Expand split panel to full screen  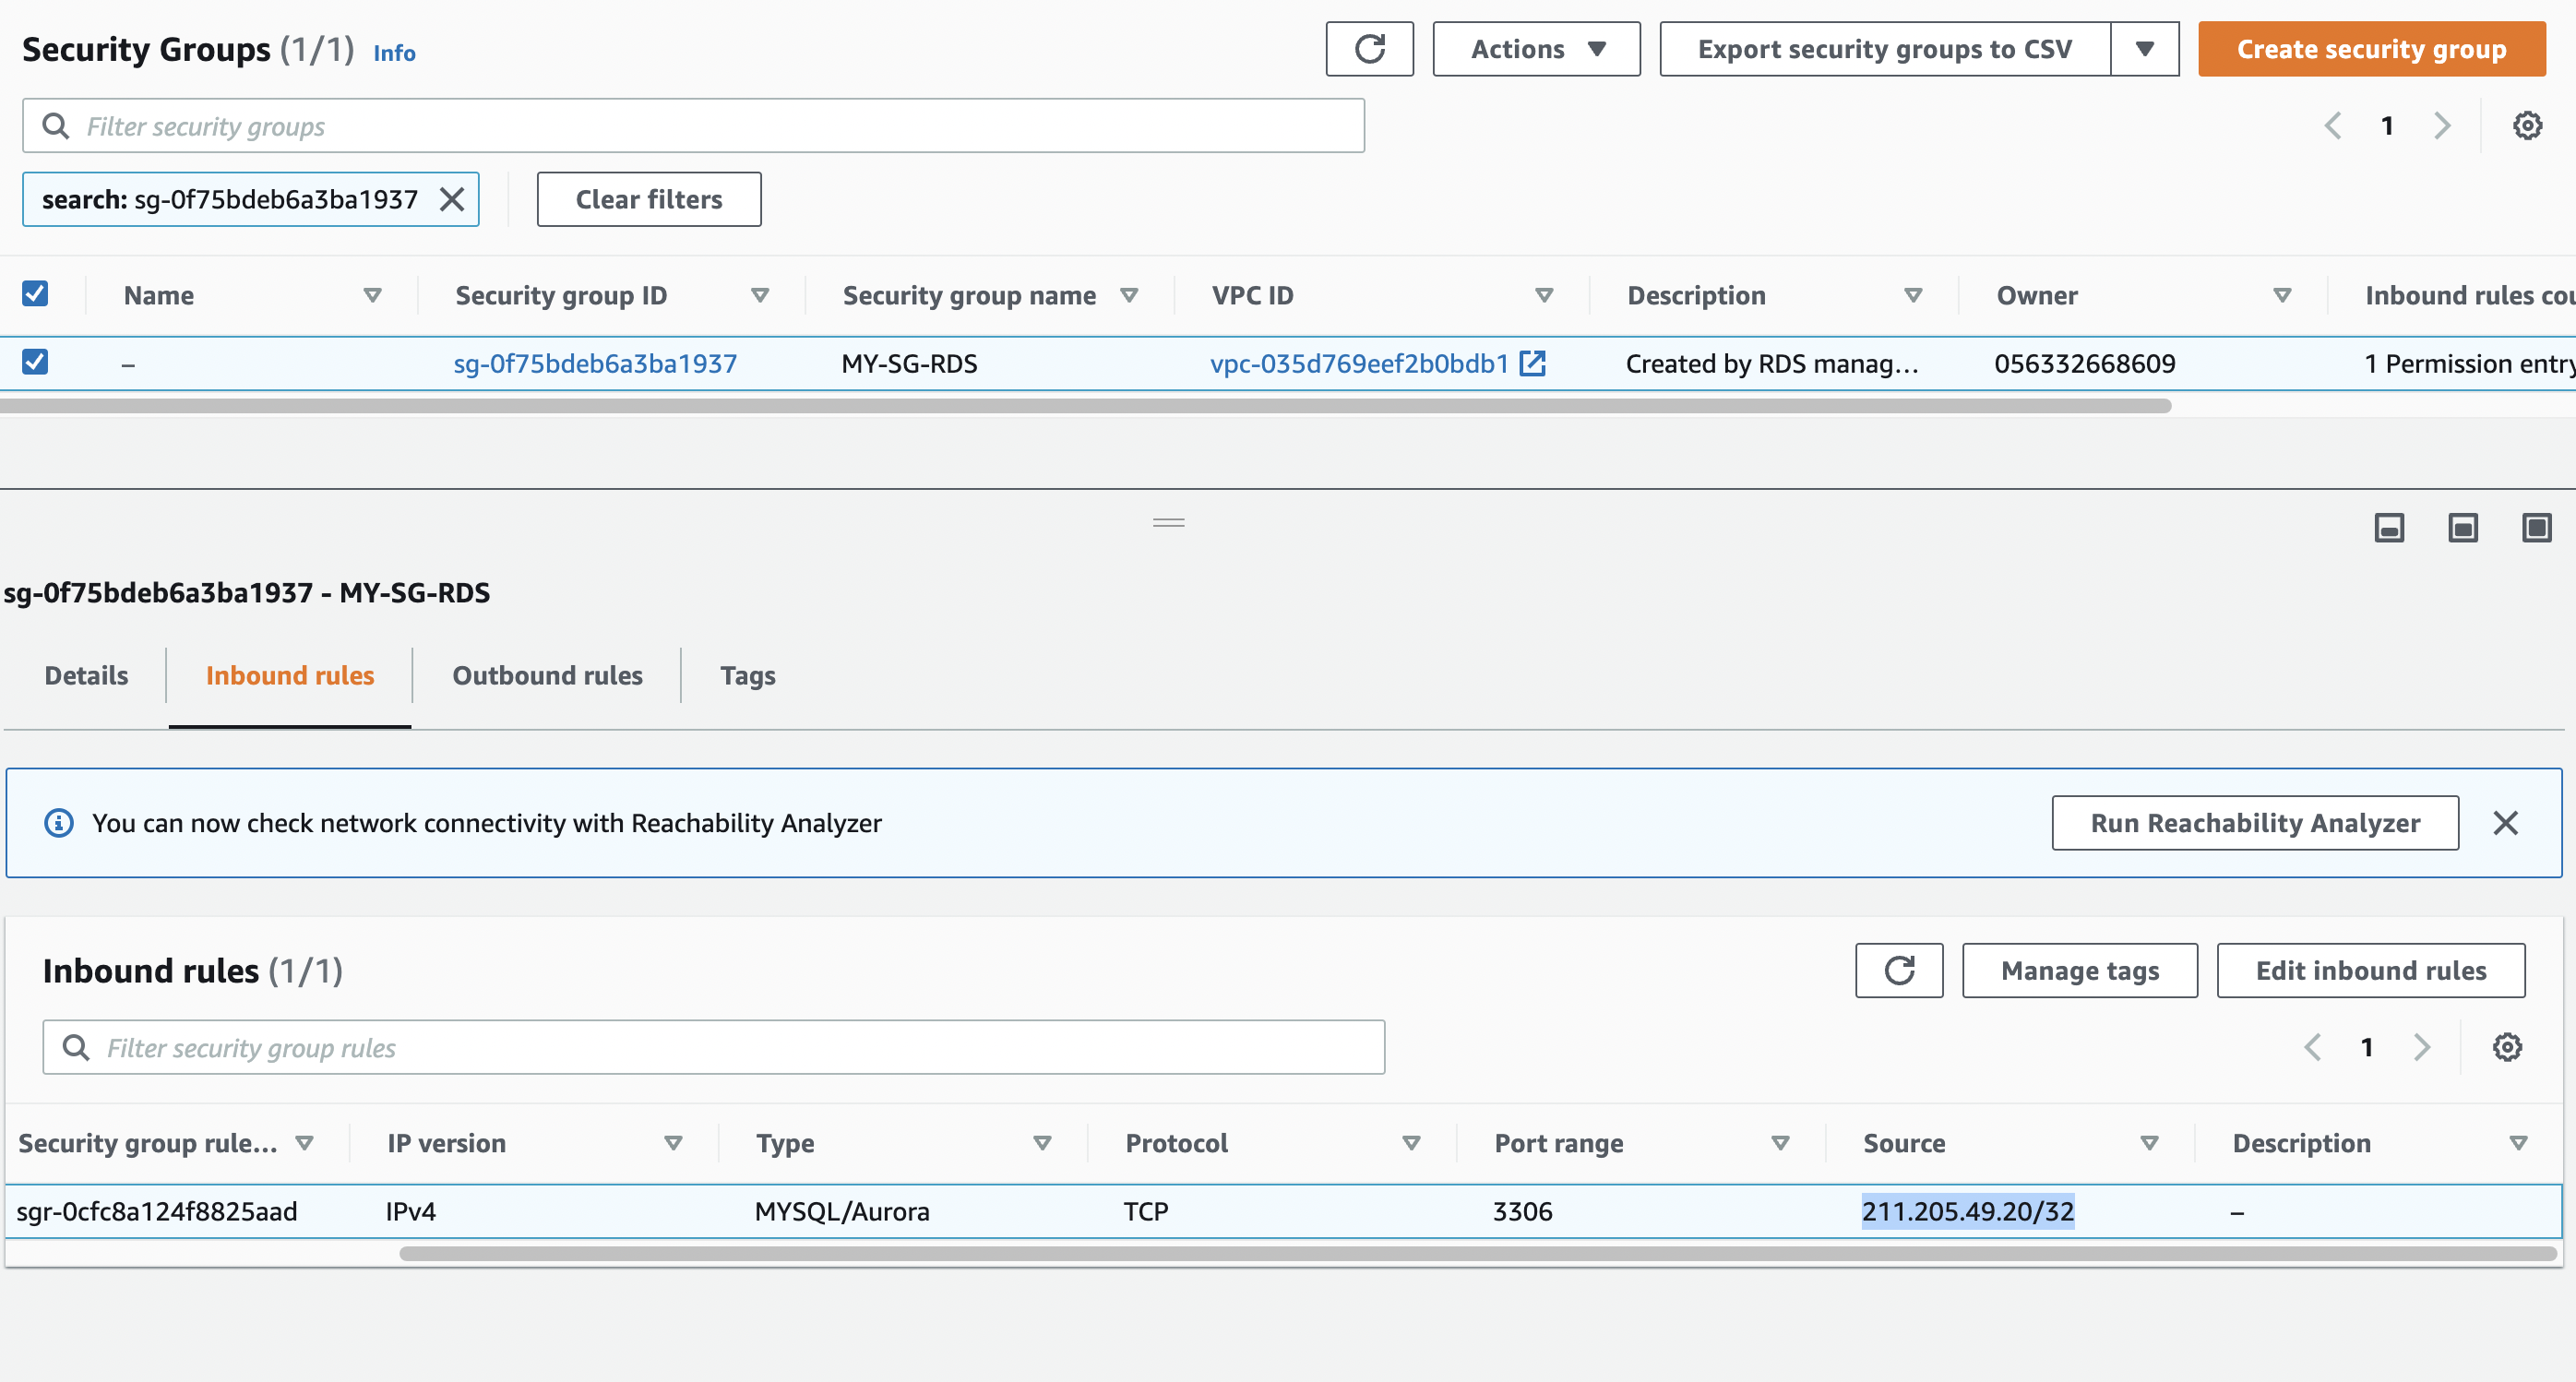point(2536,527)
